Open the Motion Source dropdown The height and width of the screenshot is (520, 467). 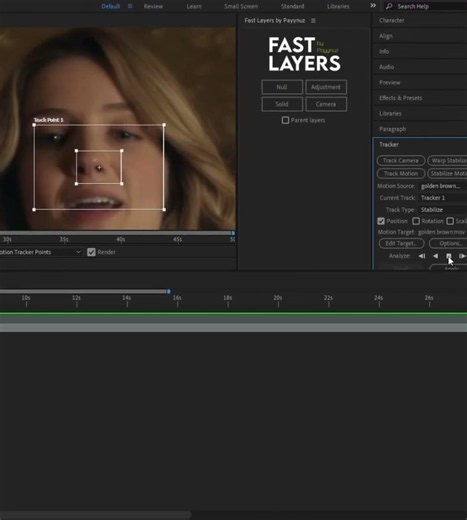pyautogui.click(x=443, y=186)
